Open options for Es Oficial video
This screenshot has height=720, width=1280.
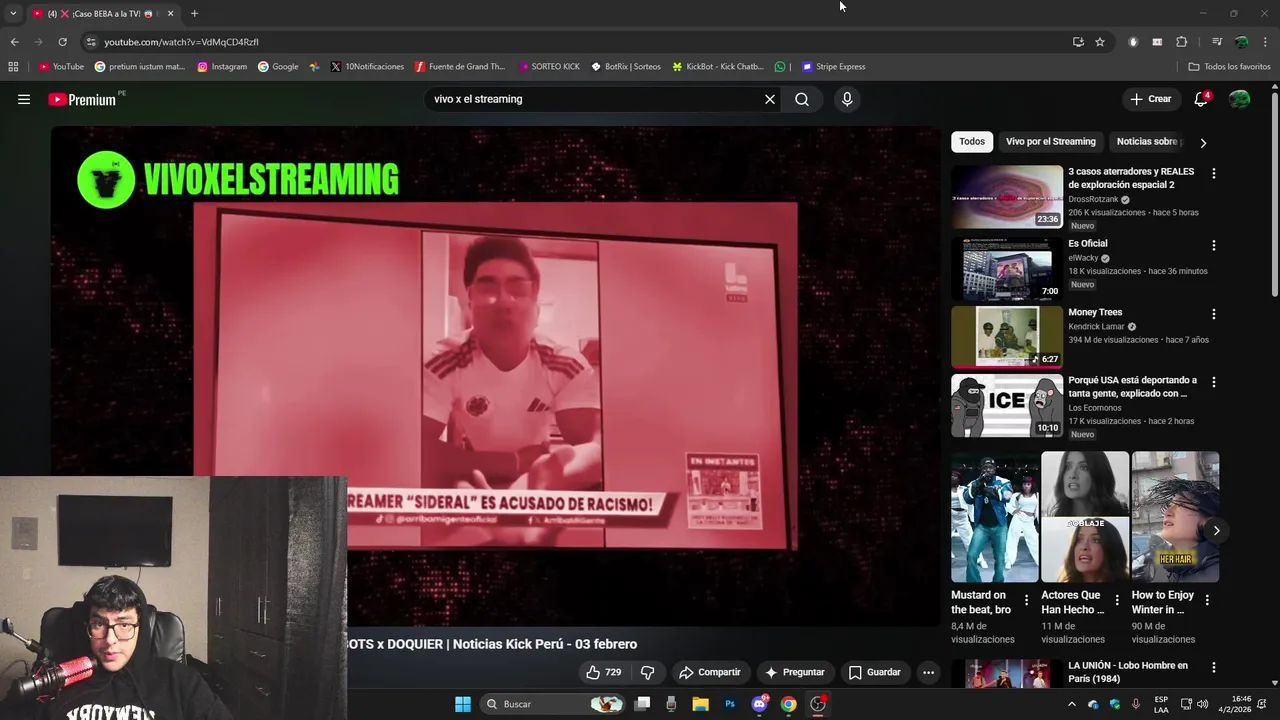1214,245
